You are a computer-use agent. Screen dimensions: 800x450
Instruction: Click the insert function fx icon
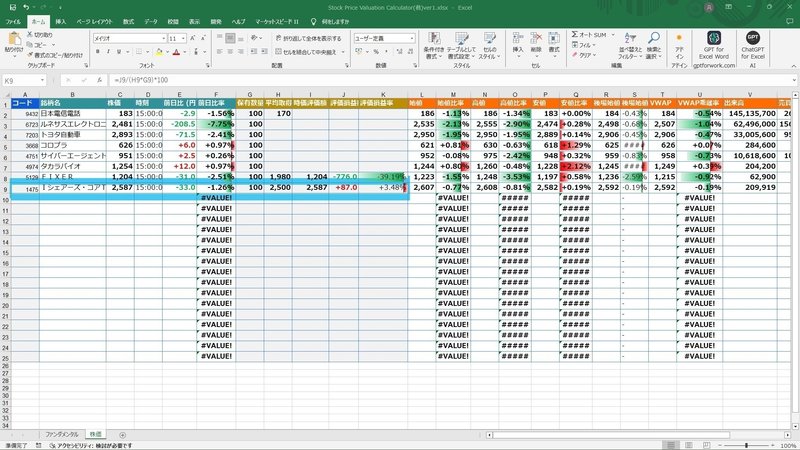click(99, 80)
